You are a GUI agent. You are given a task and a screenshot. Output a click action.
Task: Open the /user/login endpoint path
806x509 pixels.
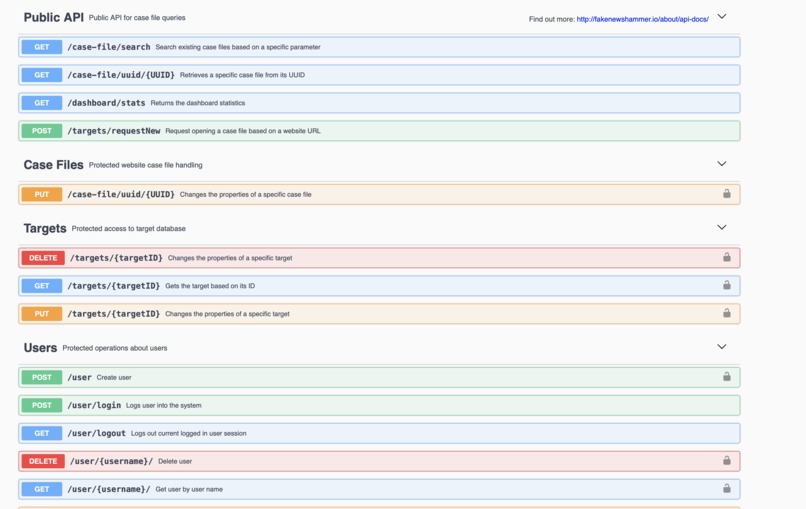point(94,405)
